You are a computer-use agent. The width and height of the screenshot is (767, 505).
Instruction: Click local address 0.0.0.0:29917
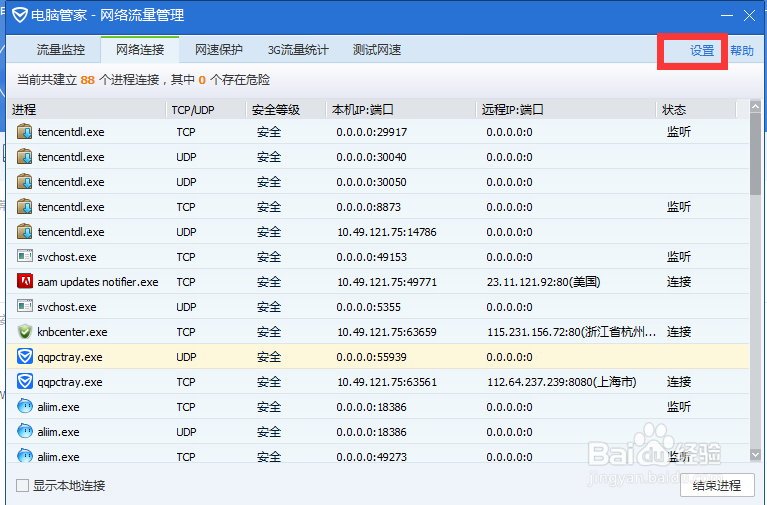[371, 132]
